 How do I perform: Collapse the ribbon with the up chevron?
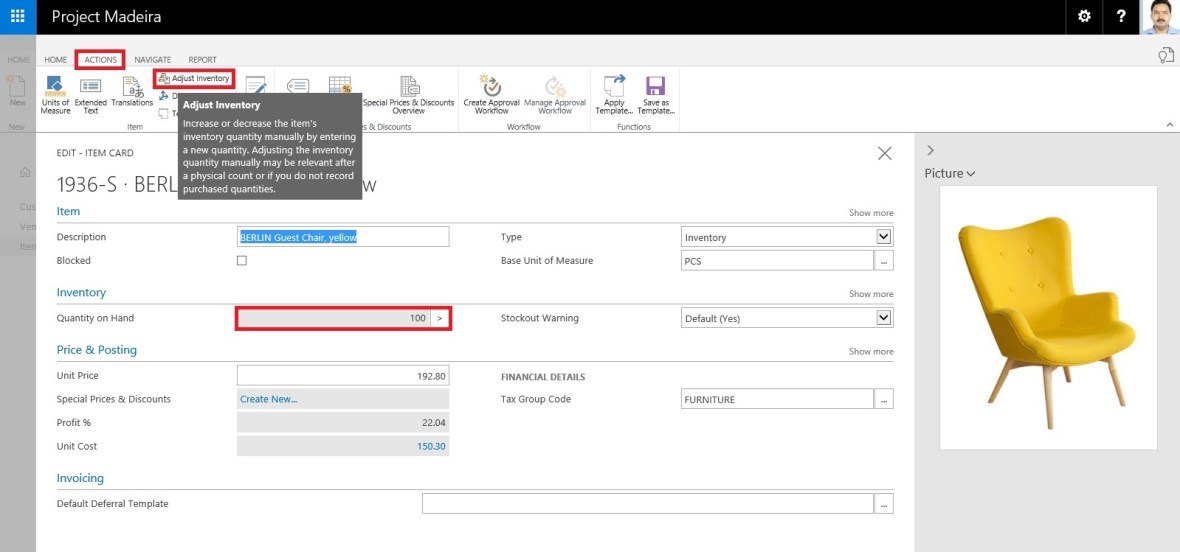pos(1170,124)
